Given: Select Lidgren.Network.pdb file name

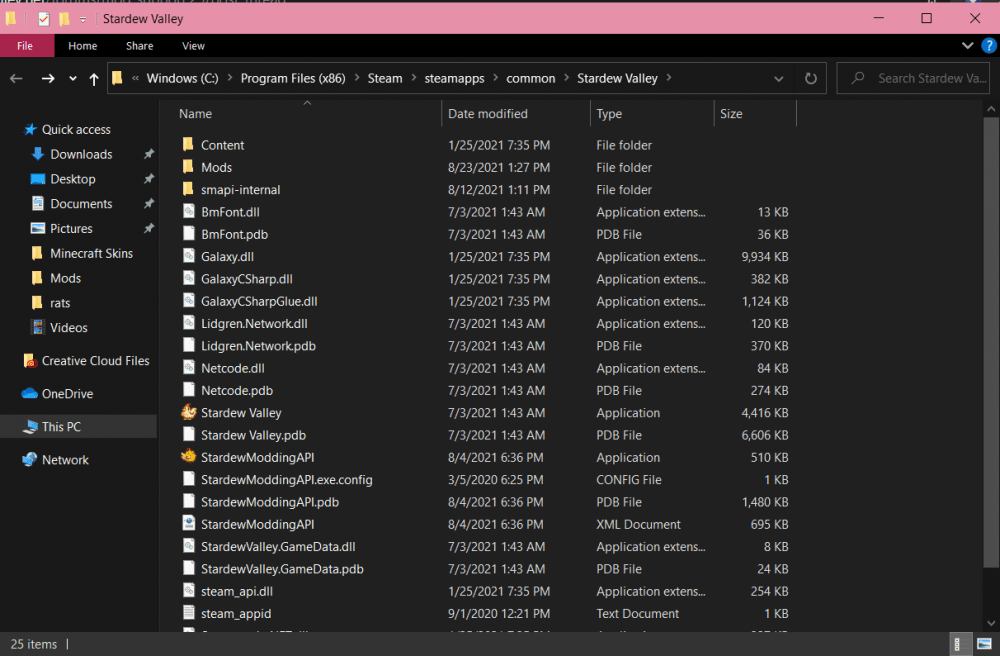Looking at the screenshot, I should tap(258, 346).
